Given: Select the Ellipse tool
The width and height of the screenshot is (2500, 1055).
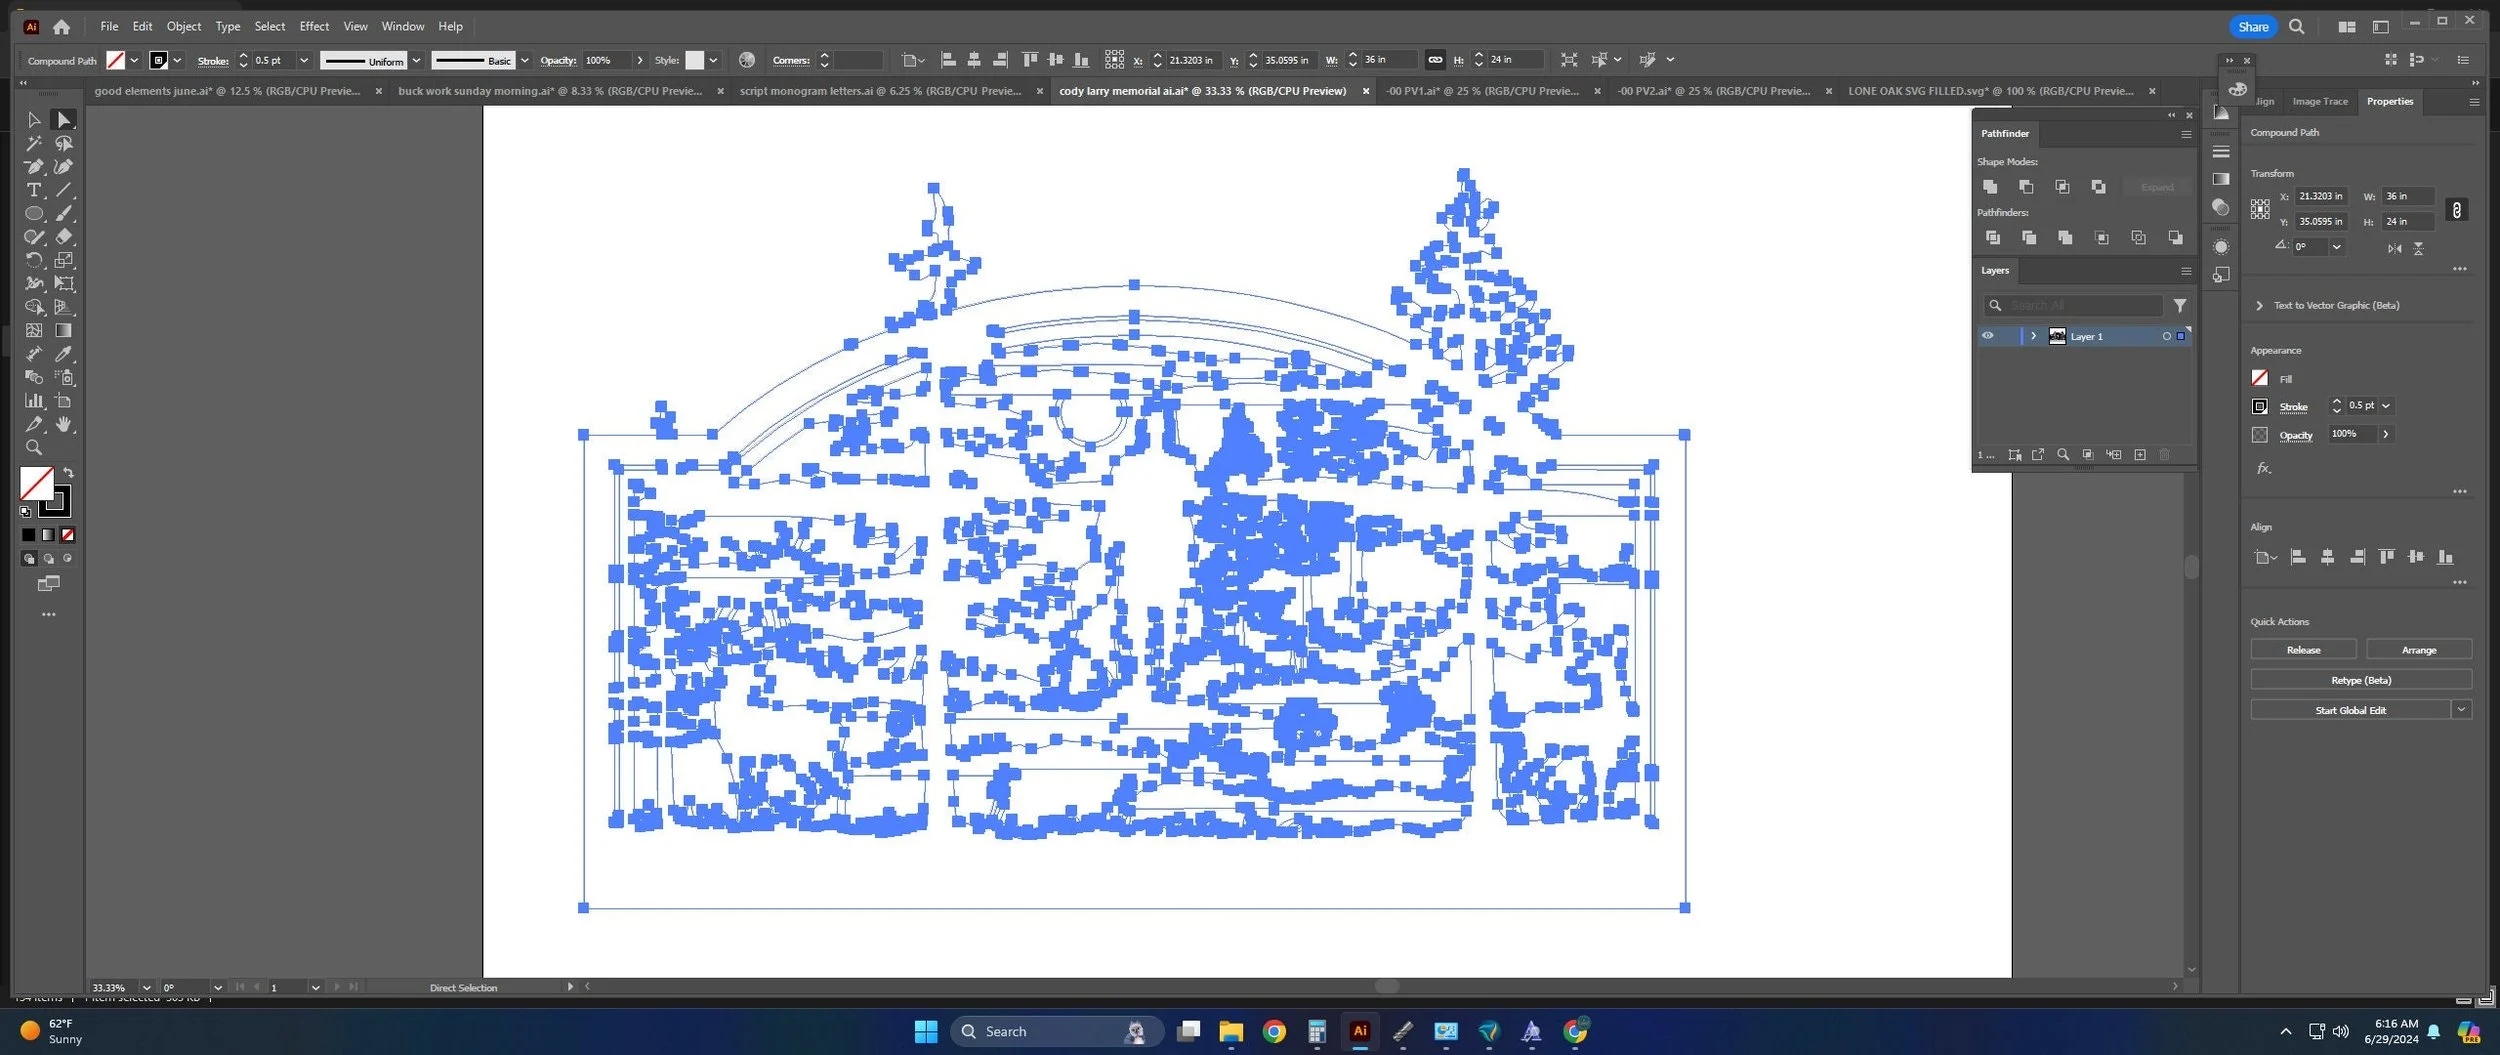Looking at the screenshot, I should point(33,213).
